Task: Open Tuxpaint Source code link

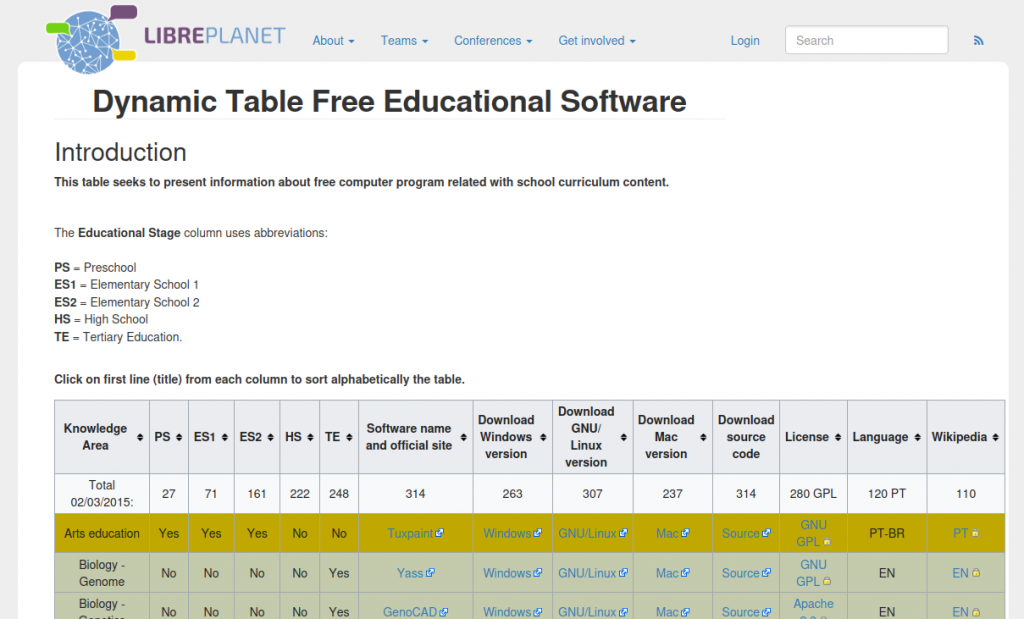Action: click(746, 533)
